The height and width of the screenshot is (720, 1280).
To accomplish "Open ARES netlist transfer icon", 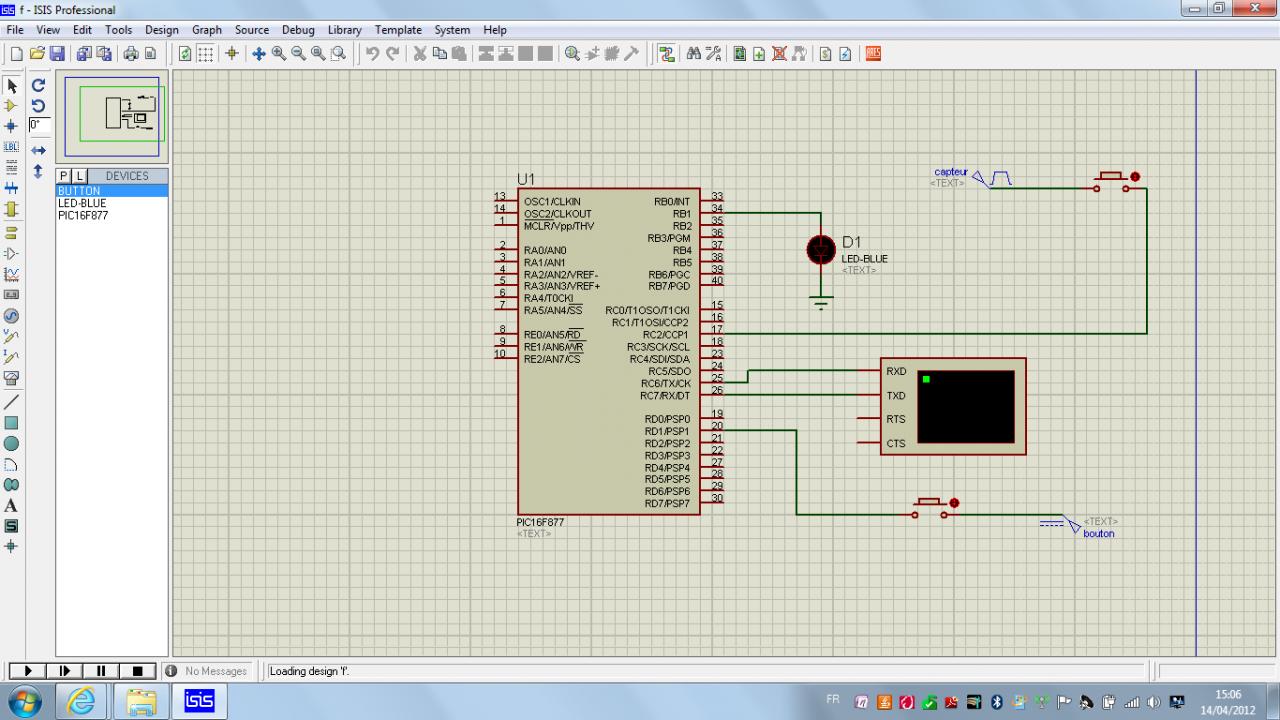I will pyautogui.click(x=873, y=54).
